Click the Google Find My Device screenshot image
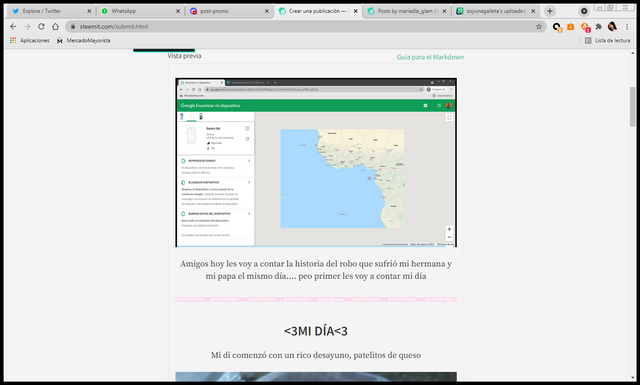Viewport: 640px width, 385px height. point(316,162)
